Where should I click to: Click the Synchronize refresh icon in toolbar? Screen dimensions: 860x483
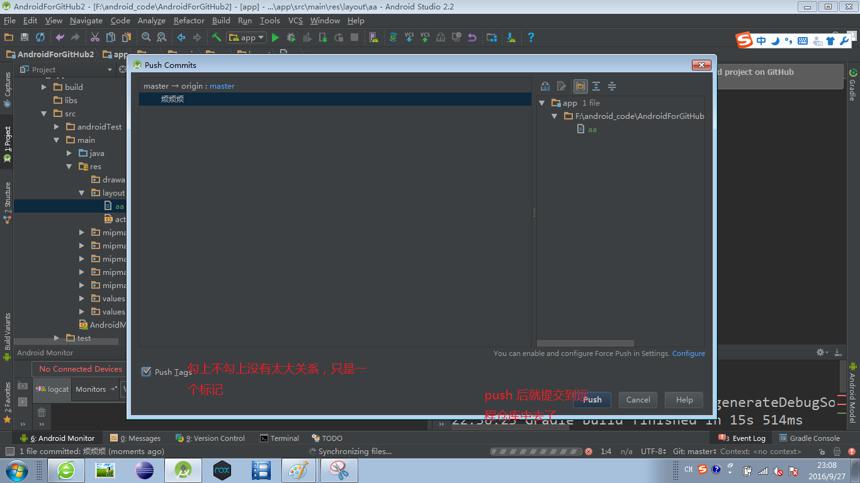pos(41,38)
